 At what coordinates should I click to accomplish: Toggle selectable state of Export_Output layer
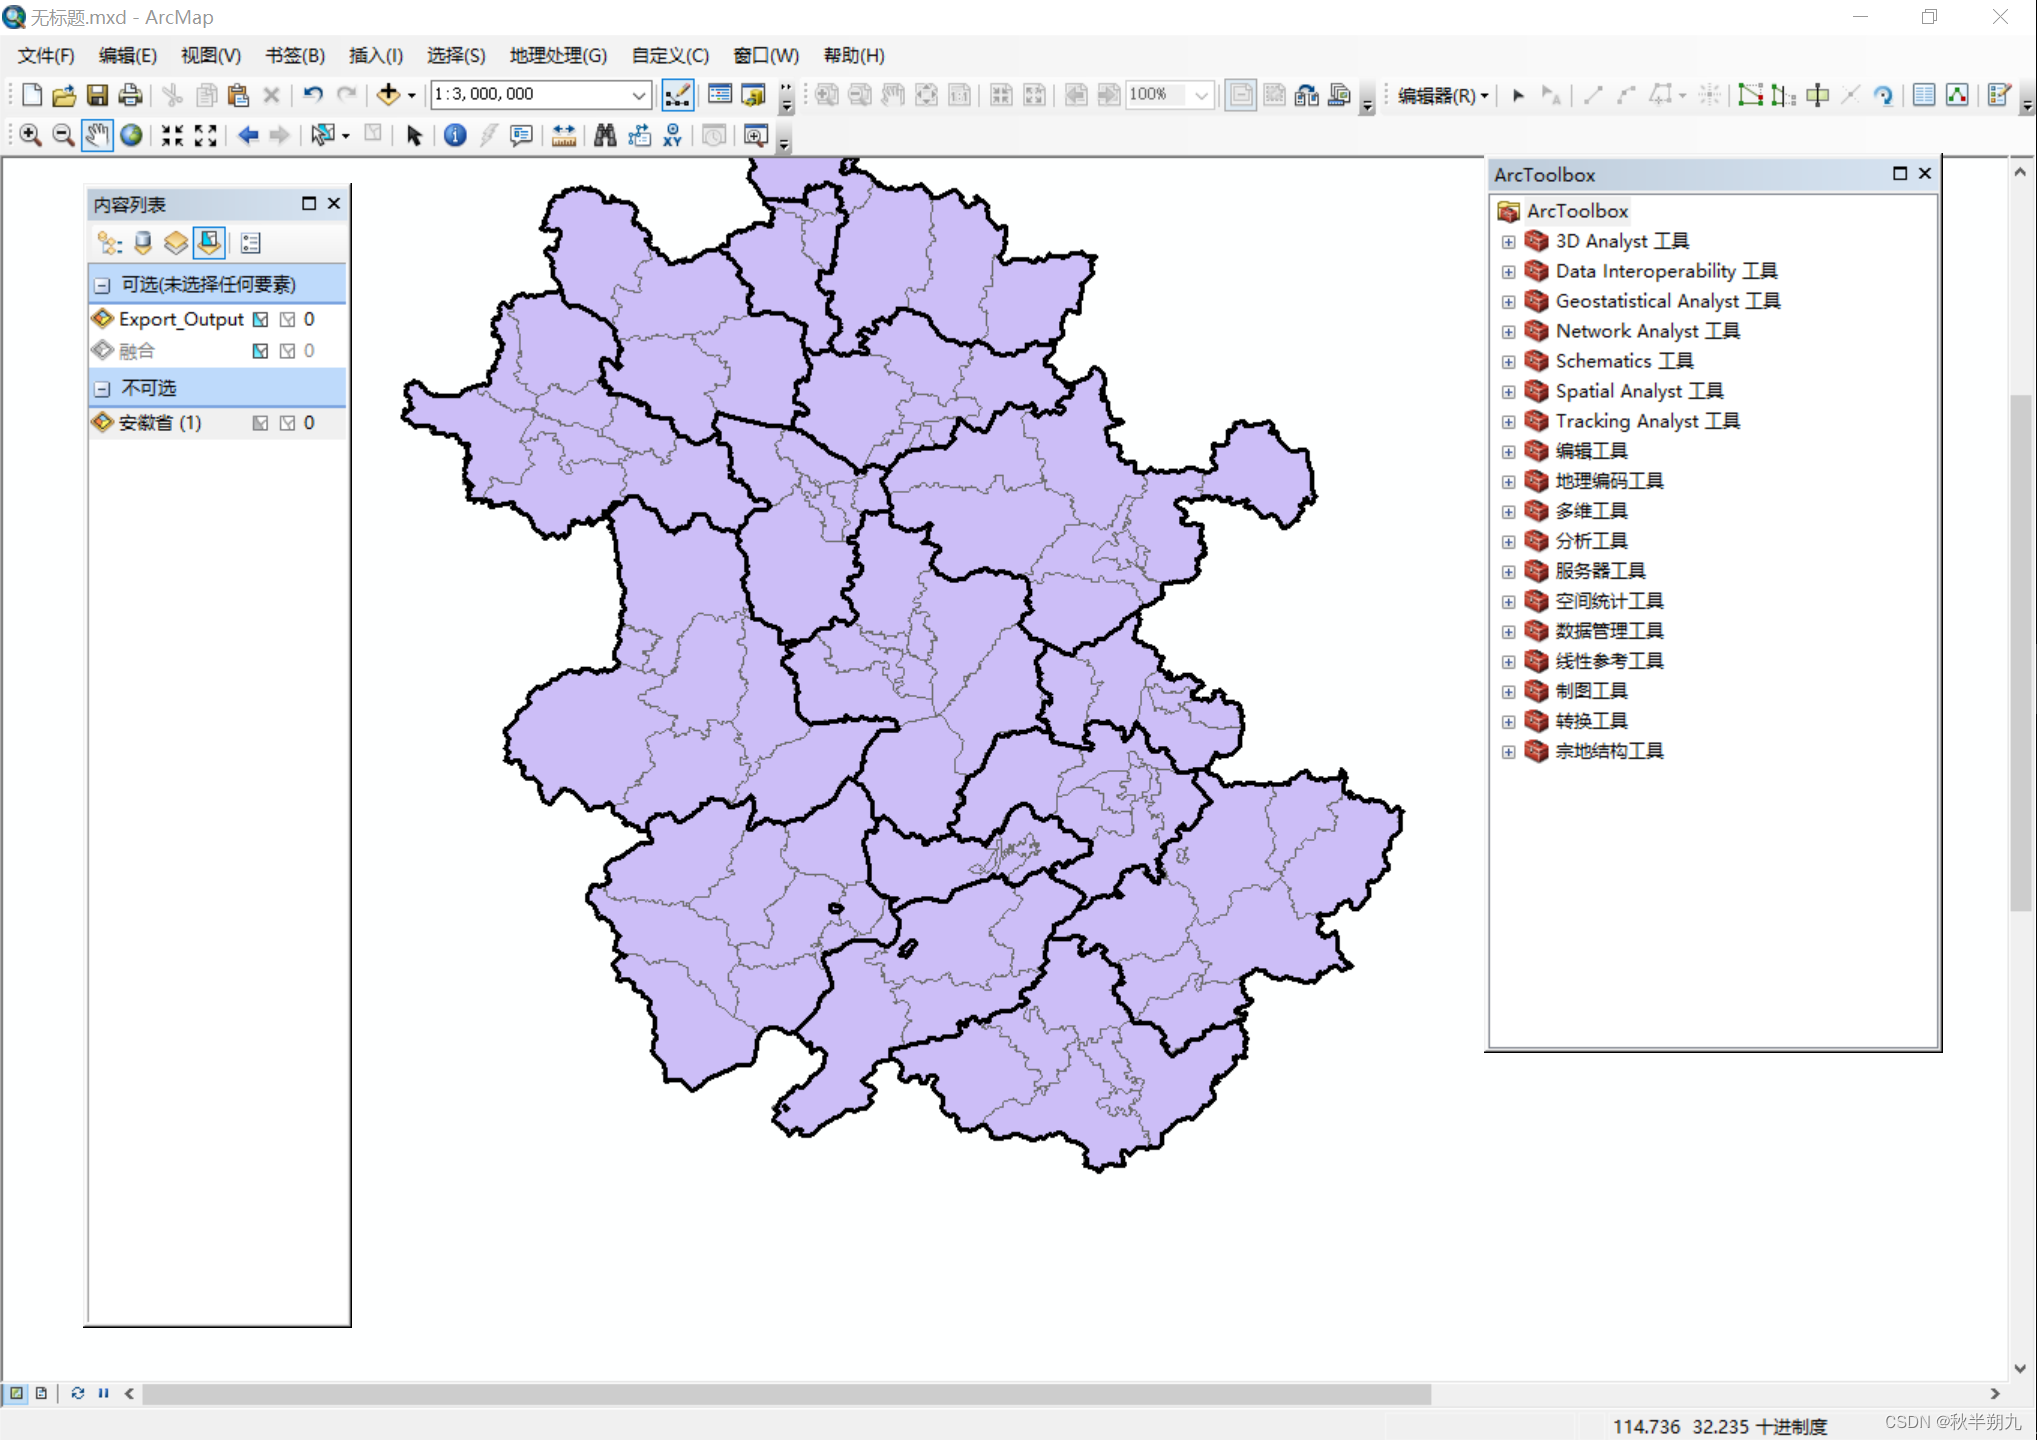pyautogui.click(x=260, y=319)
